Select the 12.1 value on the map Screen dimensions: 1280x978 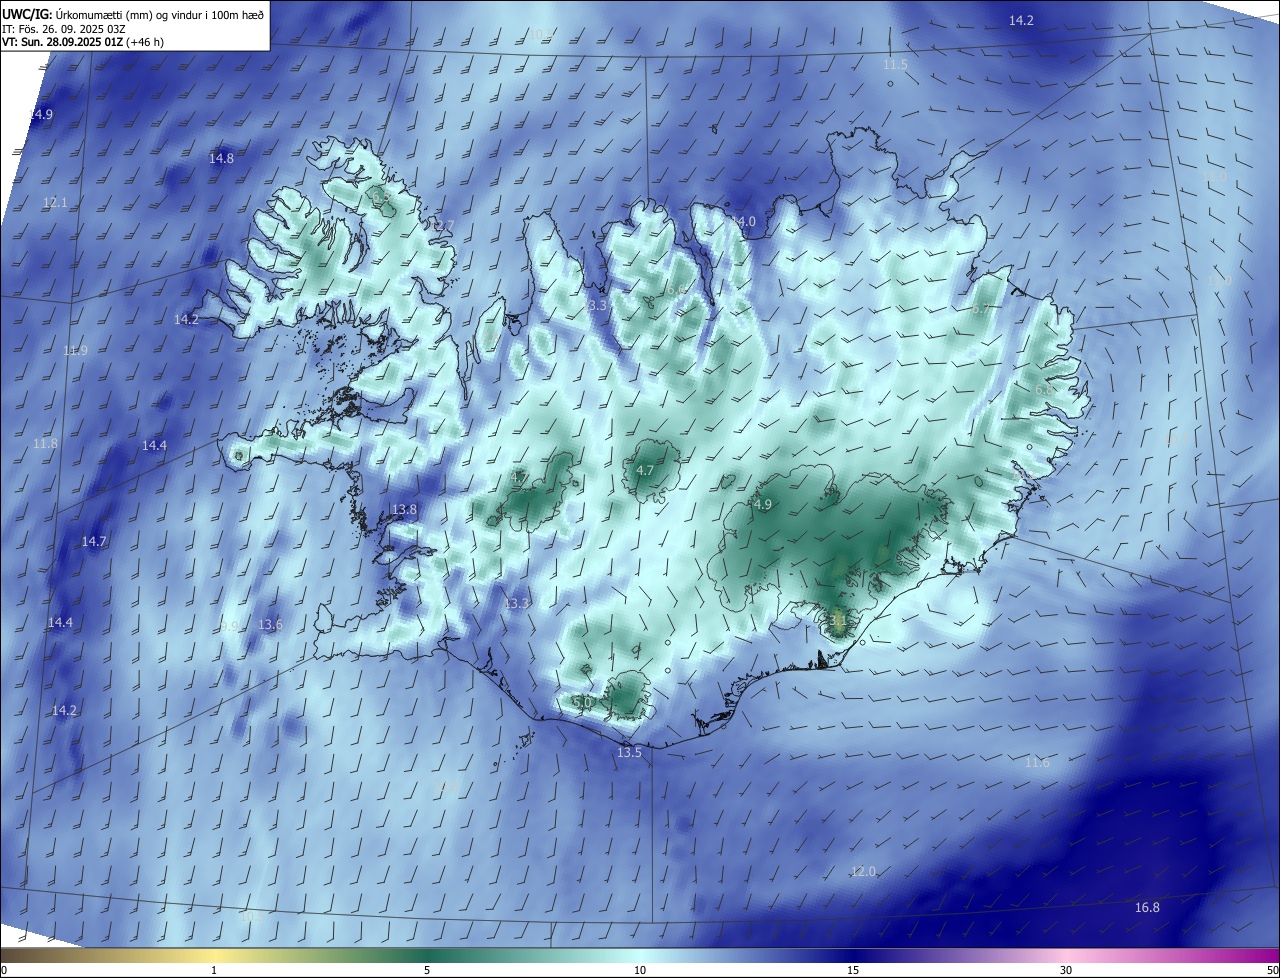[55, 202]
